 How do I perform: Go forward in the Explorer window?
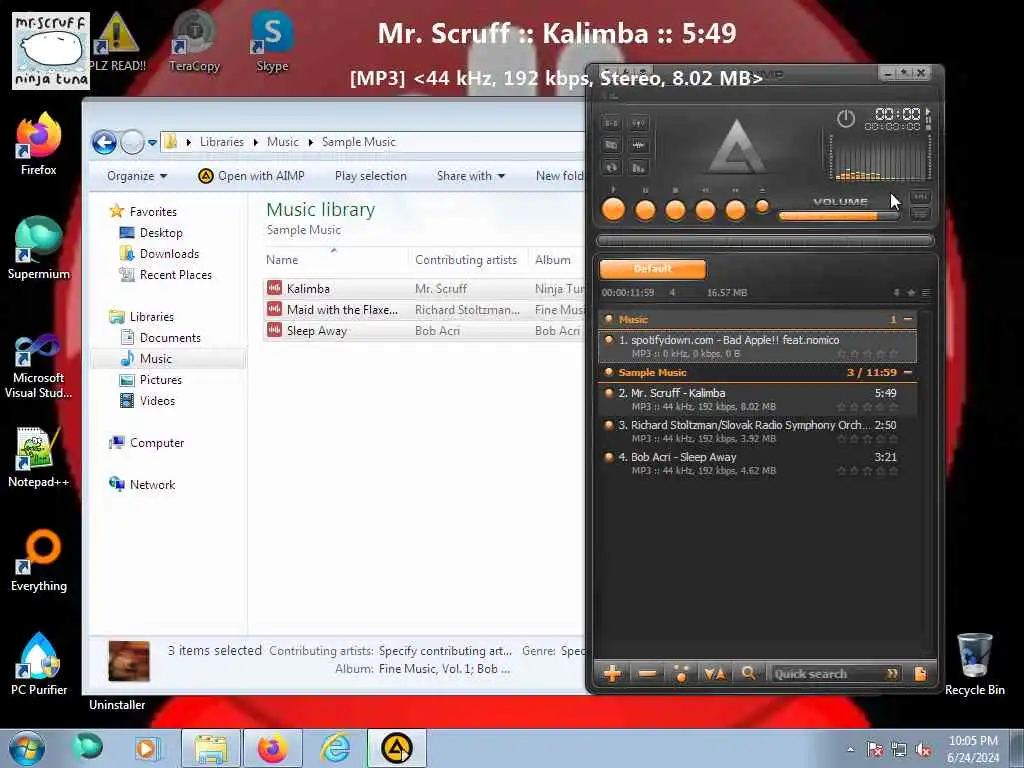click(x=132, y=142)
